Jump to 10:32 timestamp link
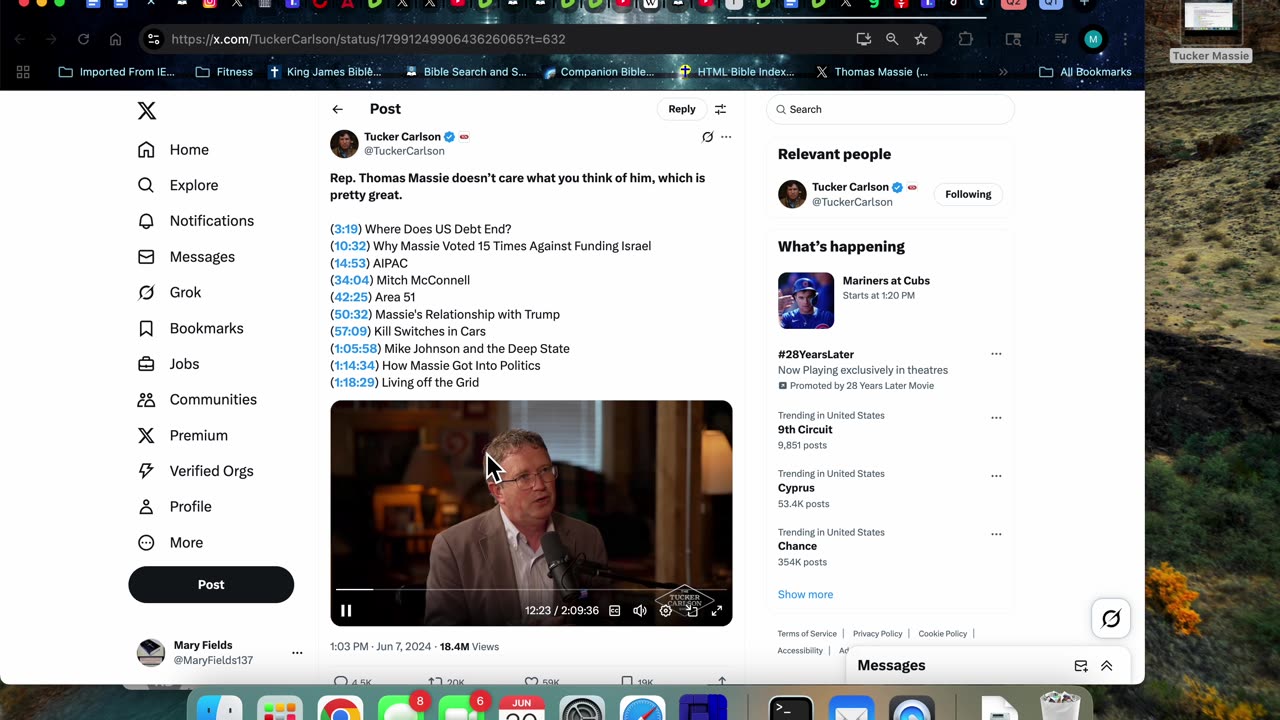 [x=350, y=246]
